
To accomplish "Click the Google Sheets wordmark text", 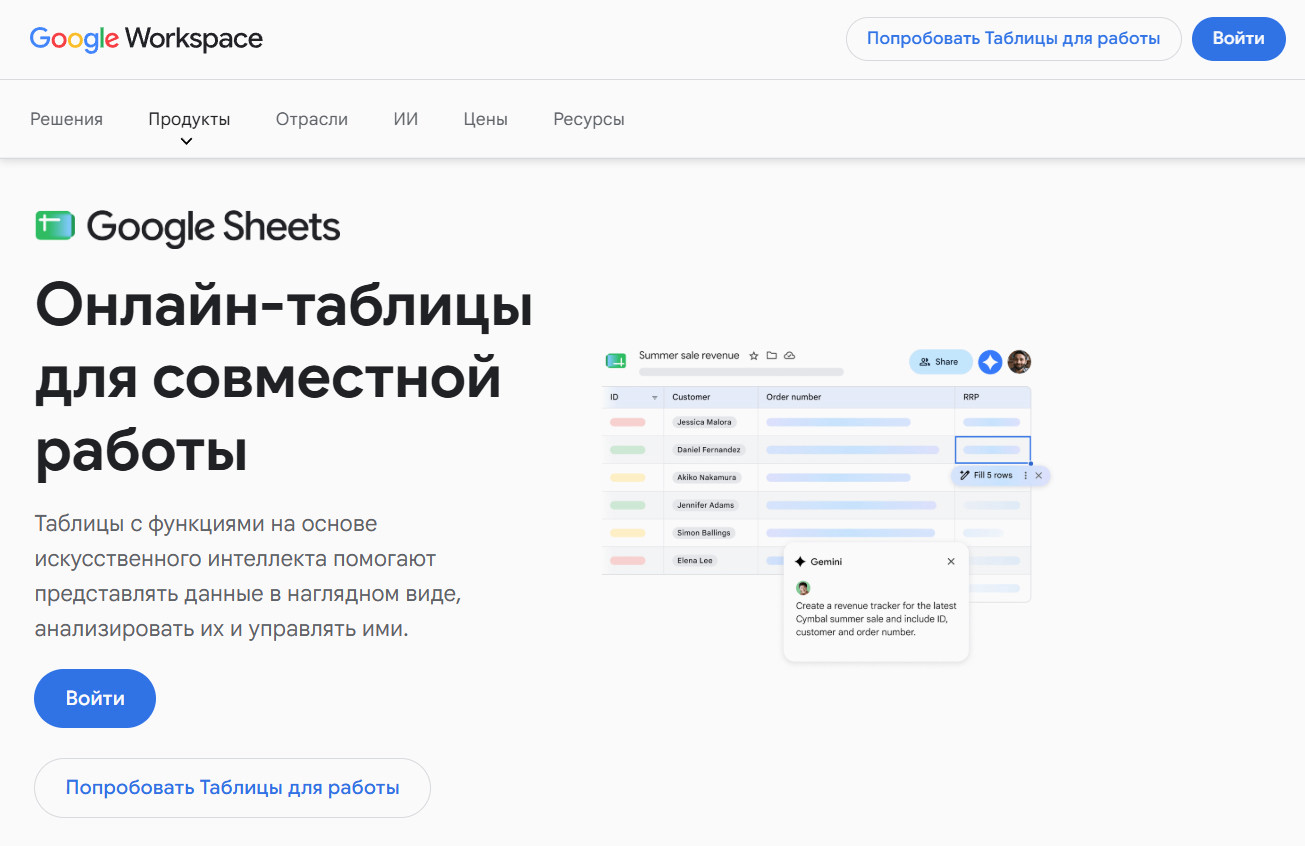I will [214, 228].
